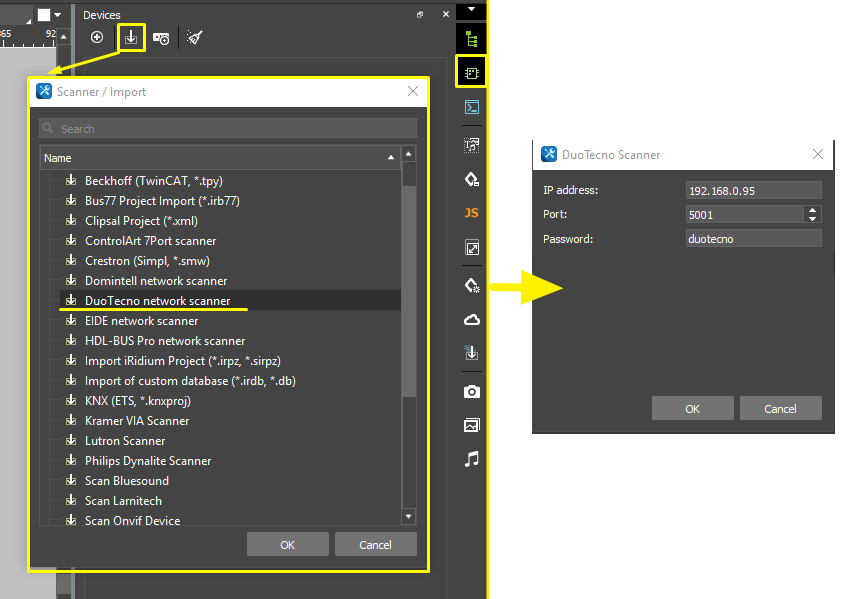Click the IP address input field
This screenshot has height=599, width=865.
753,191
